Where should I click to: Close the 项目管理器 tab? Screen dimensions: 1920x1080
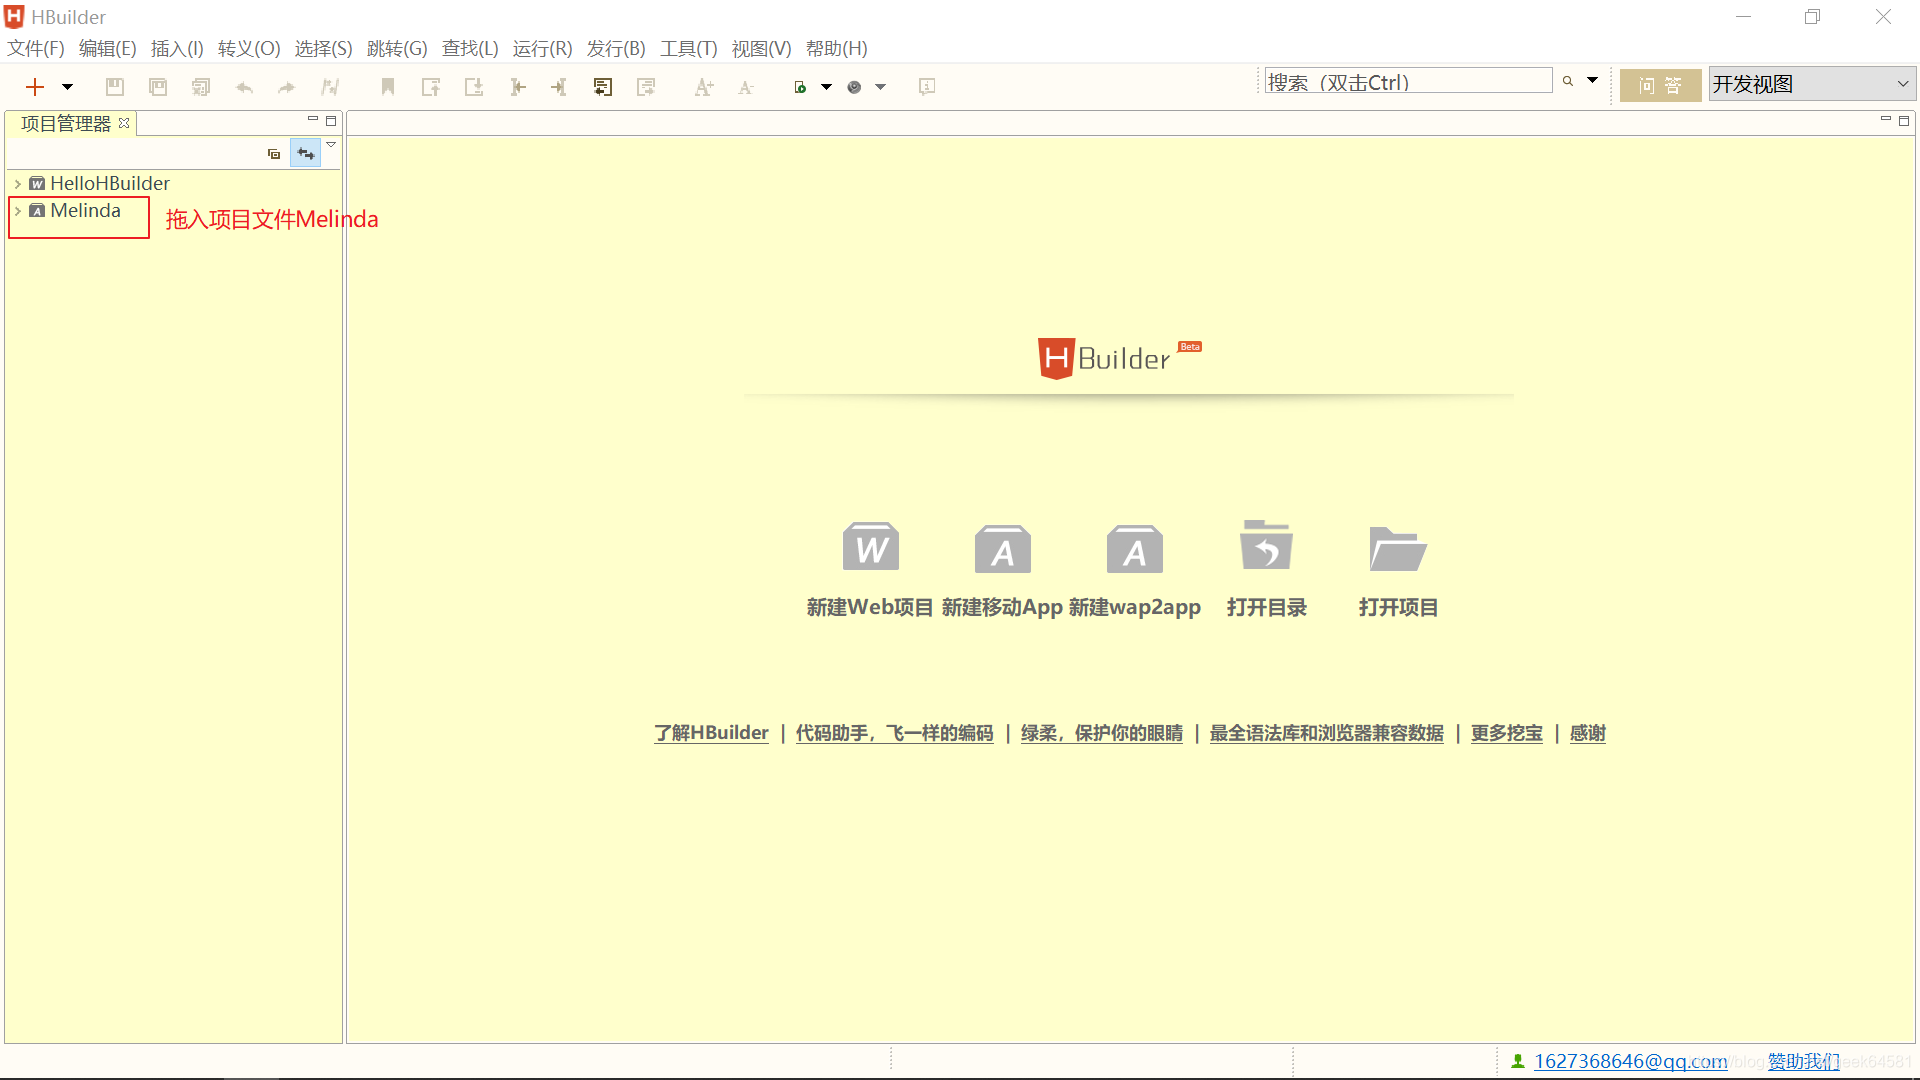124,122
